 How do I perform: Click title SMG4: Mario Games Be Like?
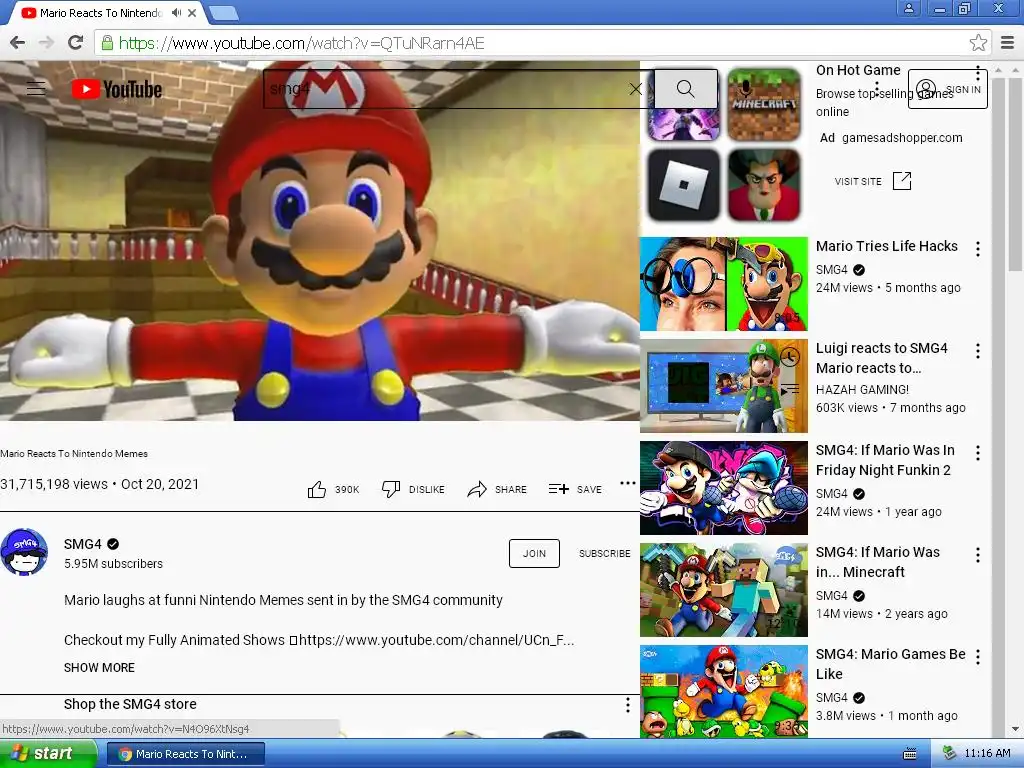891,664
